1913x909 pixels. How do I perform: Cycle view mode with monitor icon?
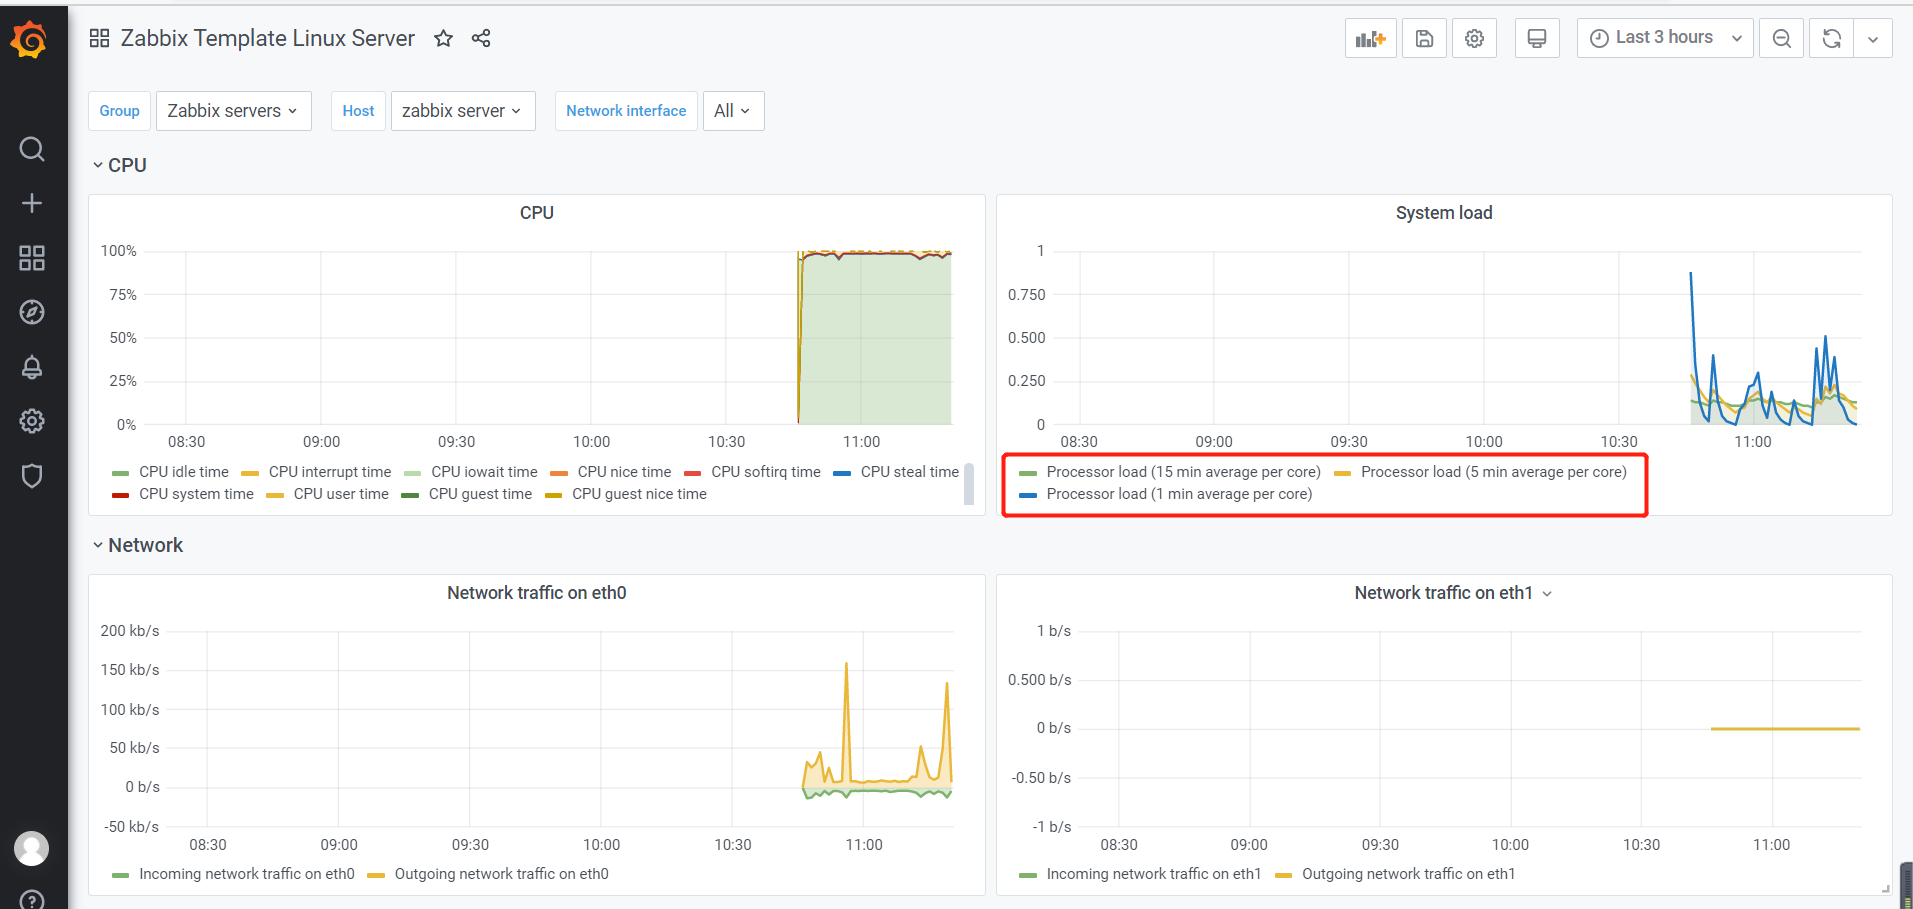1537,38
